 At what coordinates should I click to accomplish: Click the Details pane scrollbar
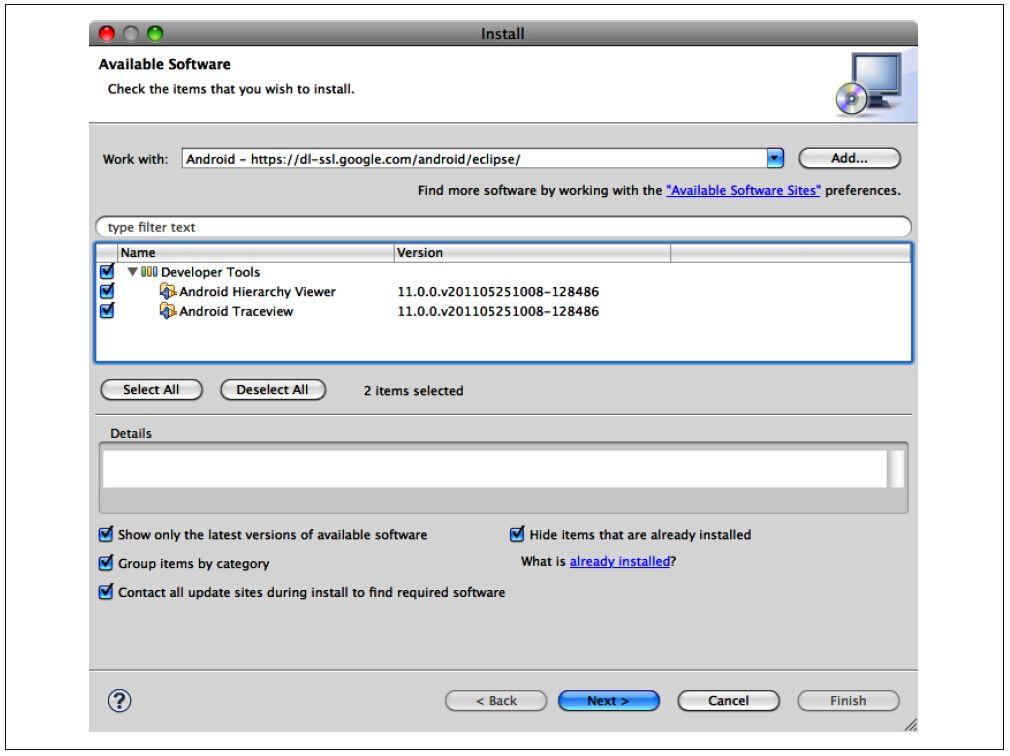click(895, 468)
